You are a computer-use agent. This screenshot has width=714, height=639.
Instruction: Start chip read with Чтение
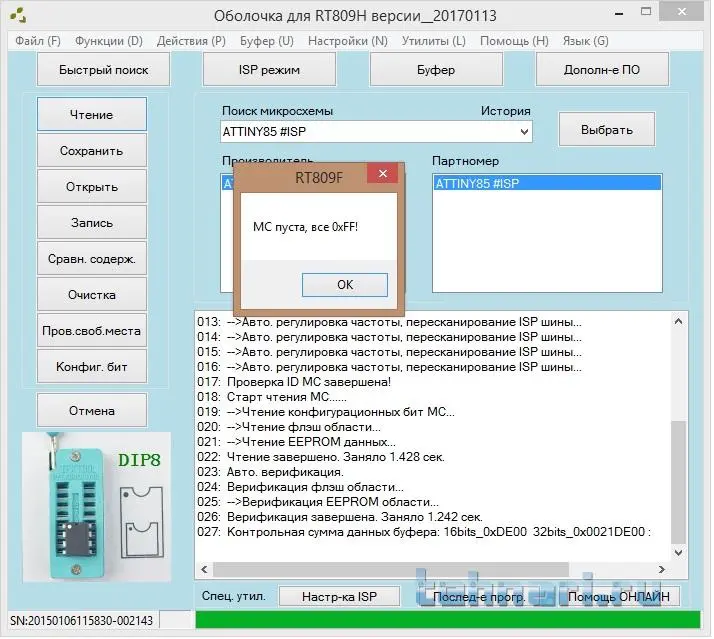(x=92, y=114)
